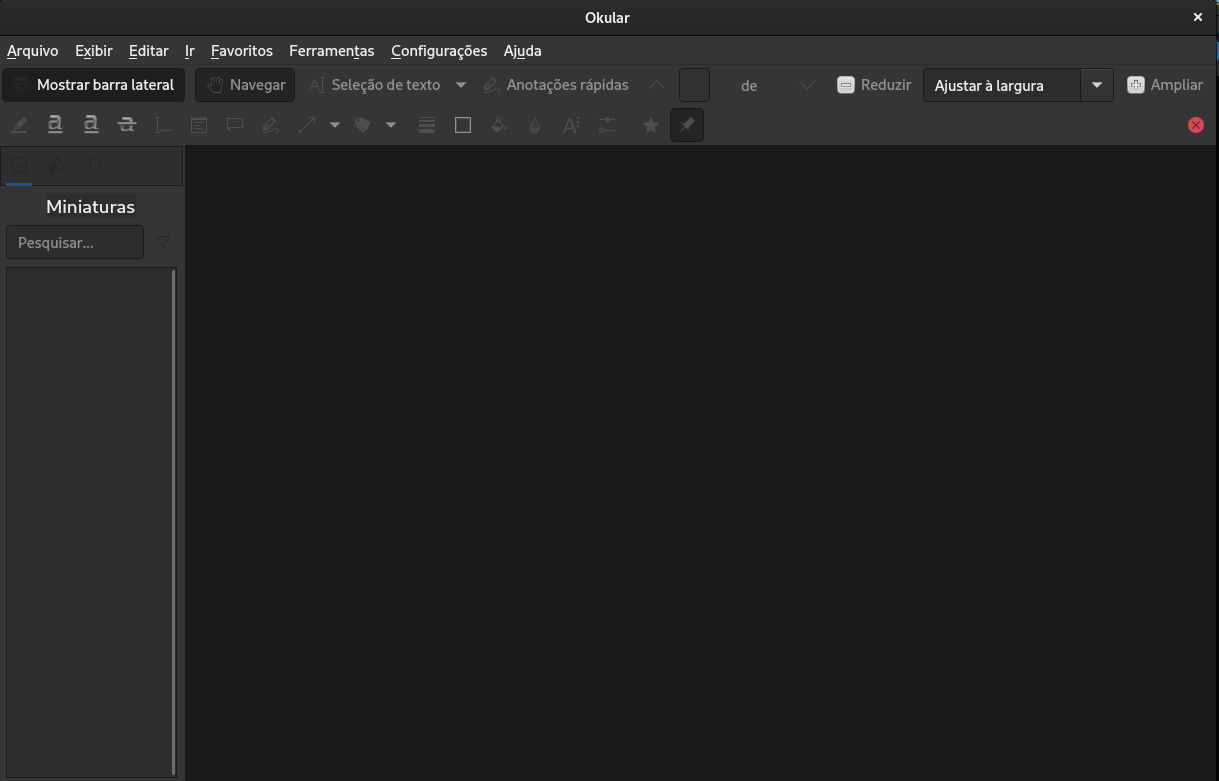
Task: Select the Popup Note speech-bubble tool
Action: [235, 125]
